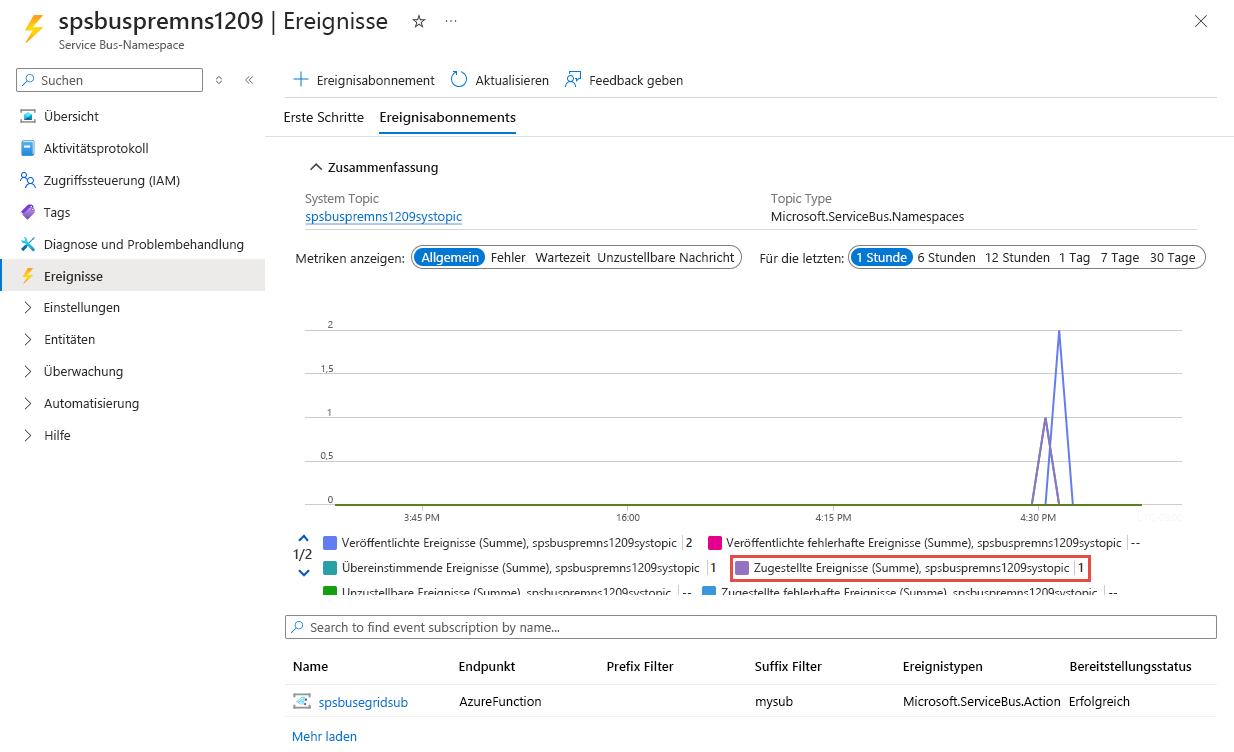The image size is (1234, 752).
Task: Click the Übersicht icon in sidebar
Action: click(x=28, y=116)
